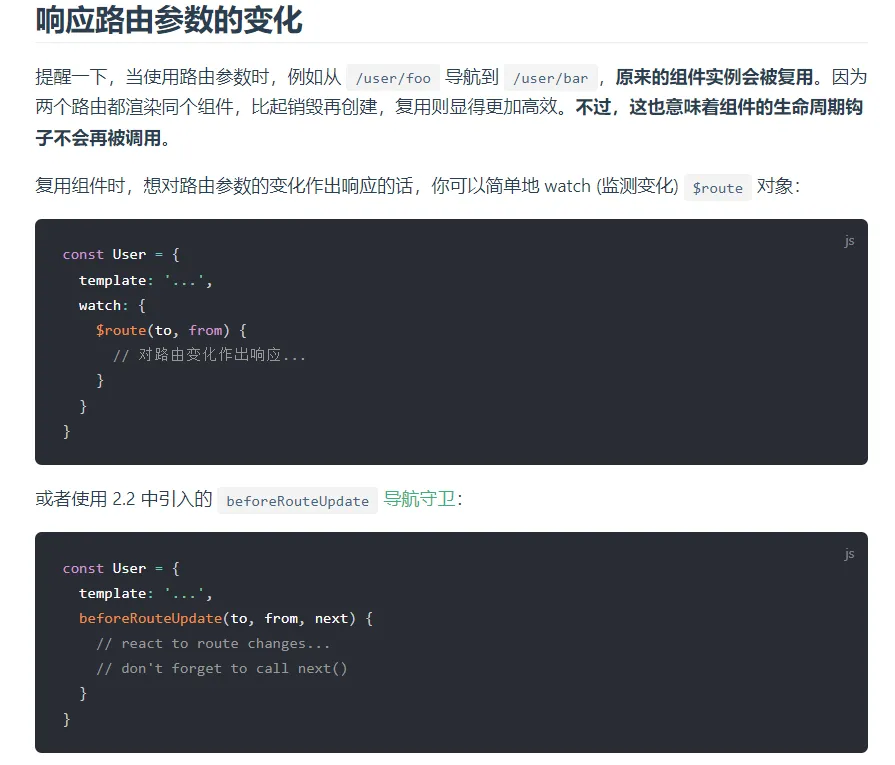Click the comment react to route changes
The width and height of the screenshot is (895, 765).
coord(213,643)
